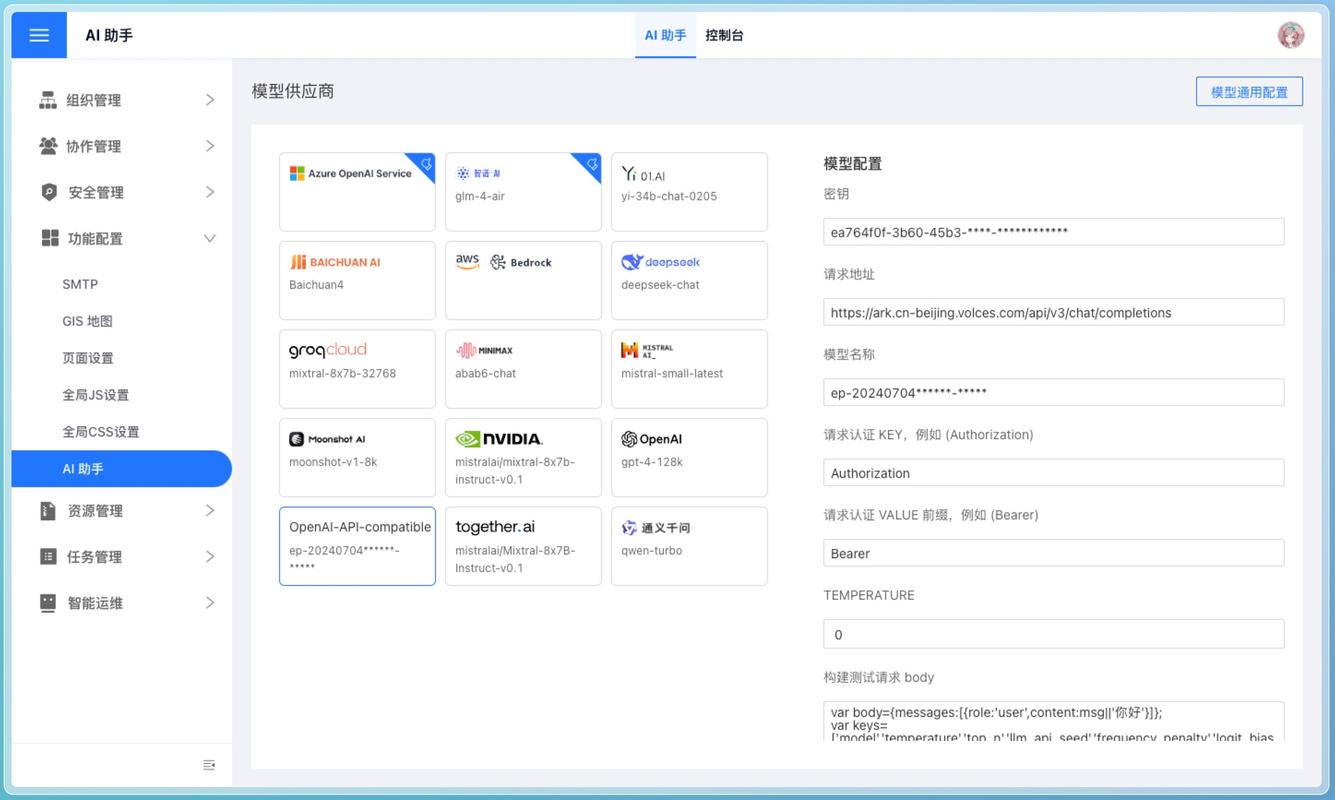The height and width of the screenshot is (800, 1335).
Task: Click the 密钥 input field
Action: (1054, 232)
